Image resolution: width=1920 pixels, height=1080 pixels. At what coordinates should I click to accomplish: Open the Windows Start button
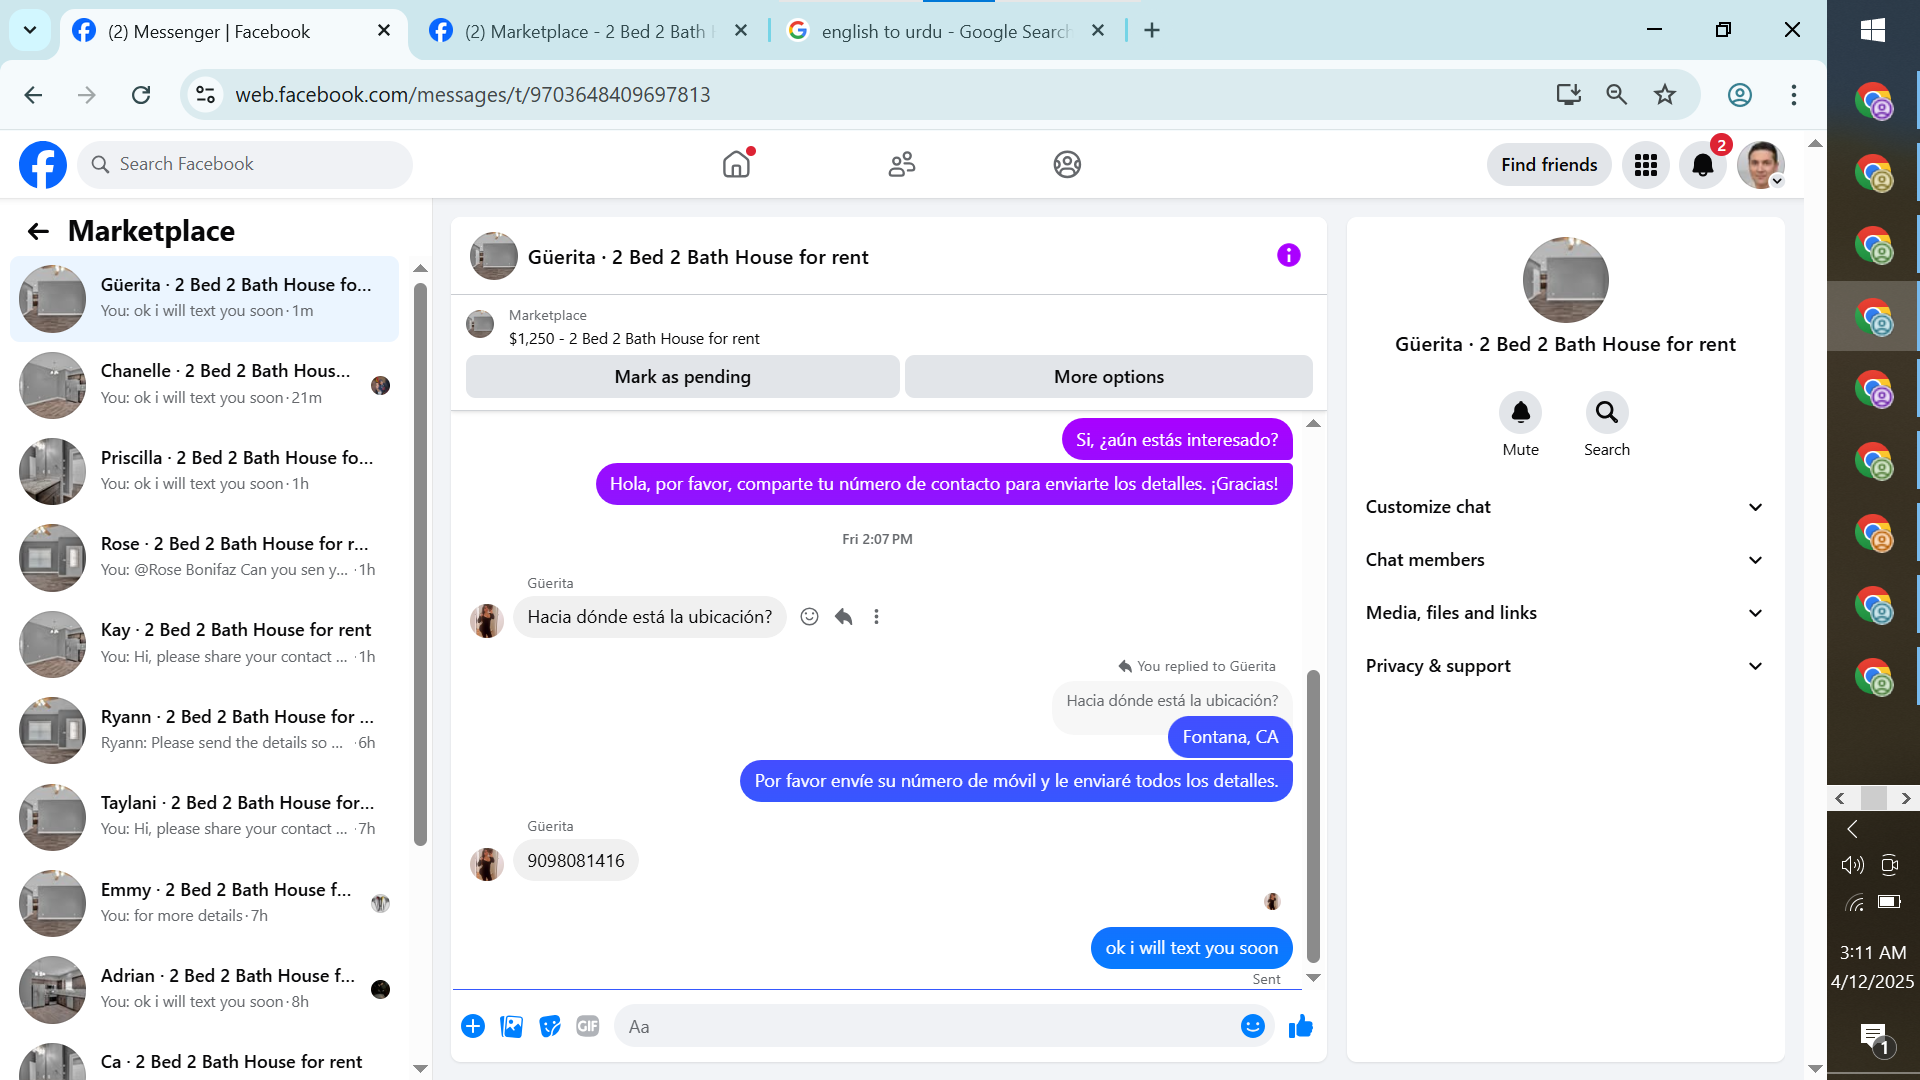(1873, 30)
